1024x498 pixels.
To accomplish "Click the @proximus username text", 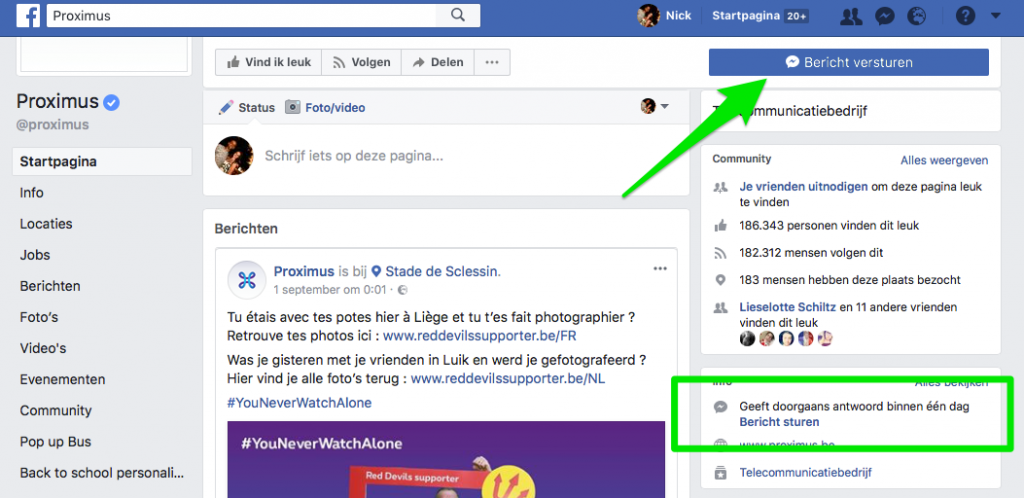I will tap(52, 125).
